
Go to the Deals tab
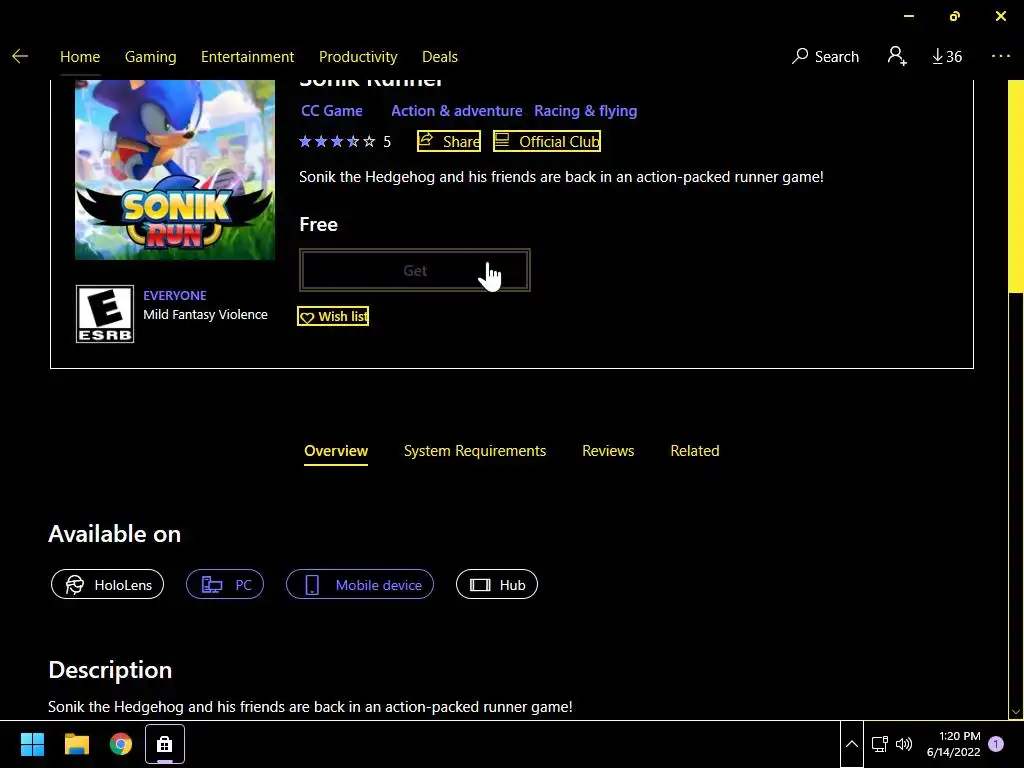(440, 57)
